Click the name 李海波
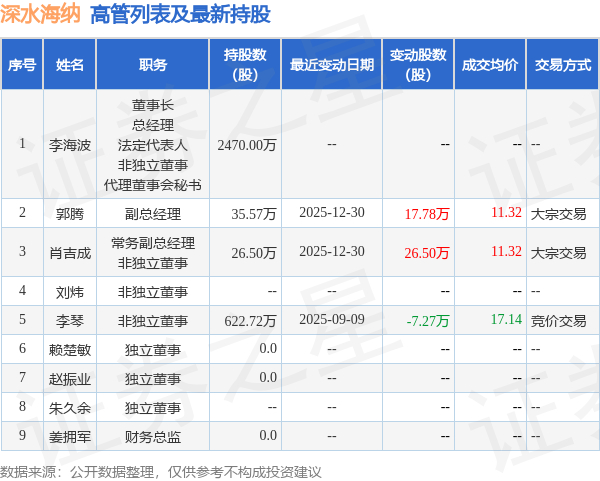The height and width of the screenshot is (481, 600). tap(70, 145)
